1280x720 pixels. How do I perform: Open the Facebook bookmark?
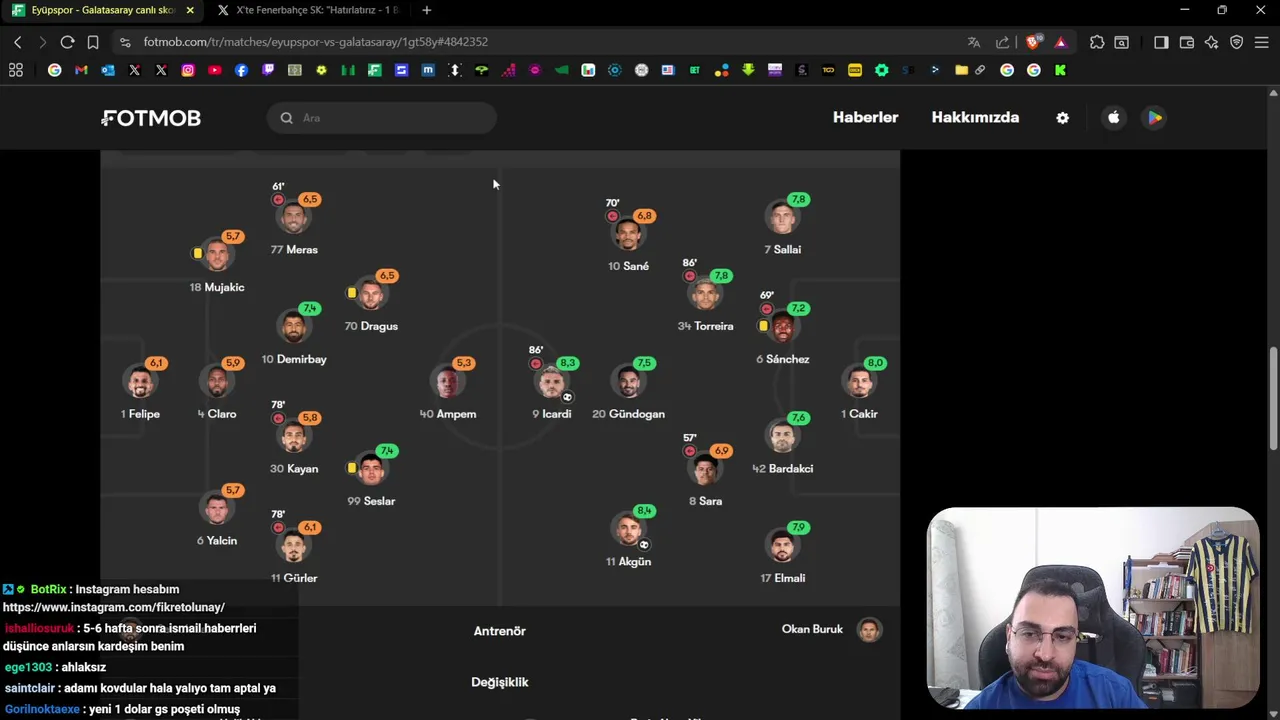[x=241, y=70]
